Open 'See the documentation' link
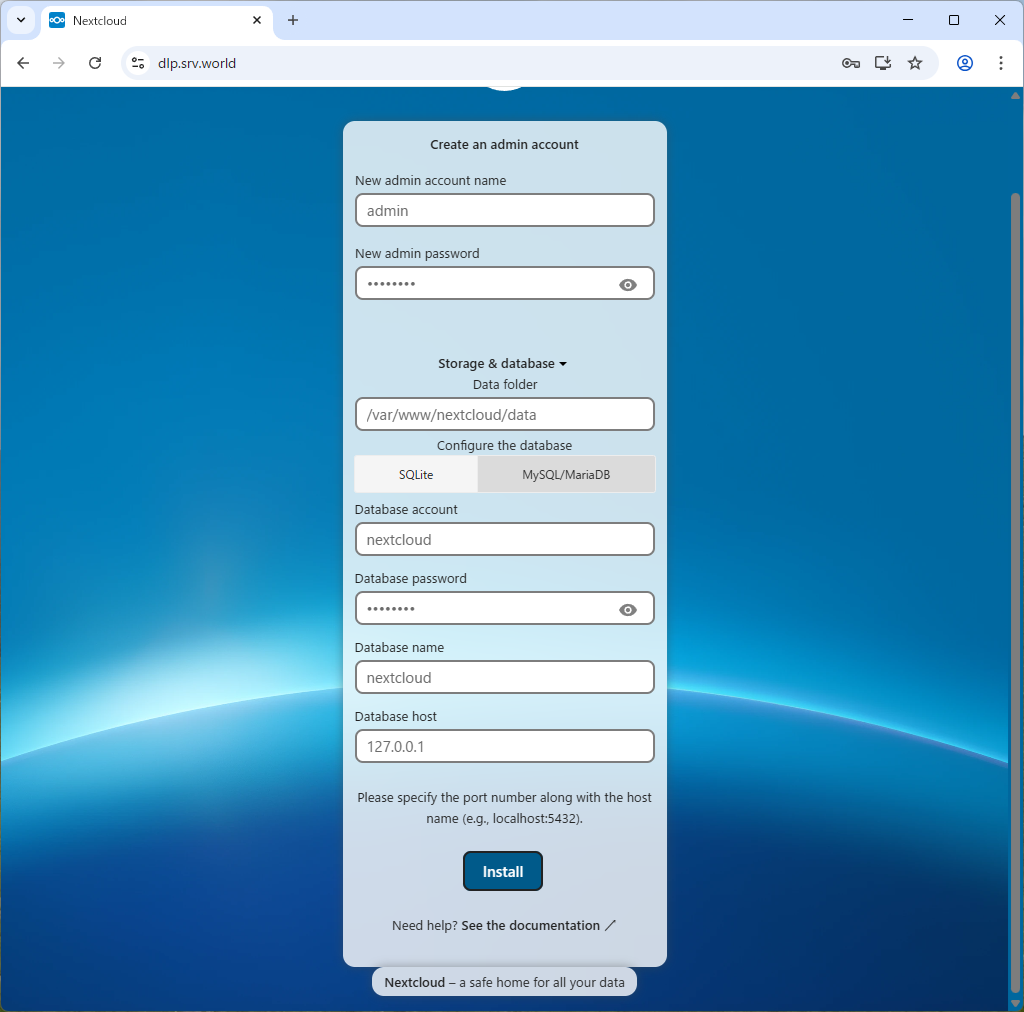The image size is (1024, 1012). tap(531, 925)
